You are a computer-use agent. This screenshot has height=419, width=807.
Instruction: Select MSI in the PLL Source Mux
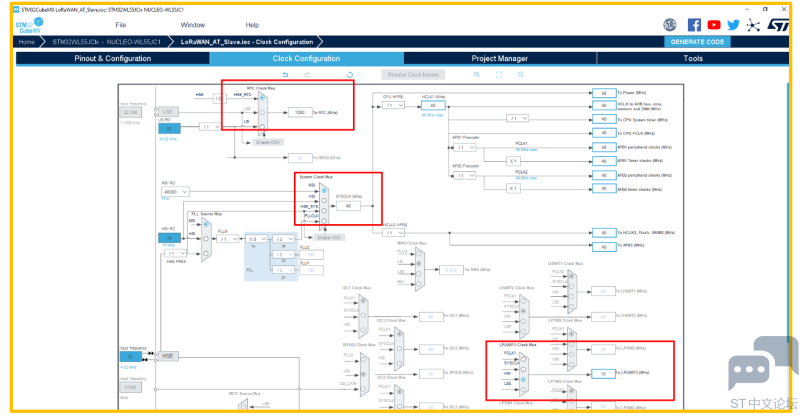click(x=206, y=224)
